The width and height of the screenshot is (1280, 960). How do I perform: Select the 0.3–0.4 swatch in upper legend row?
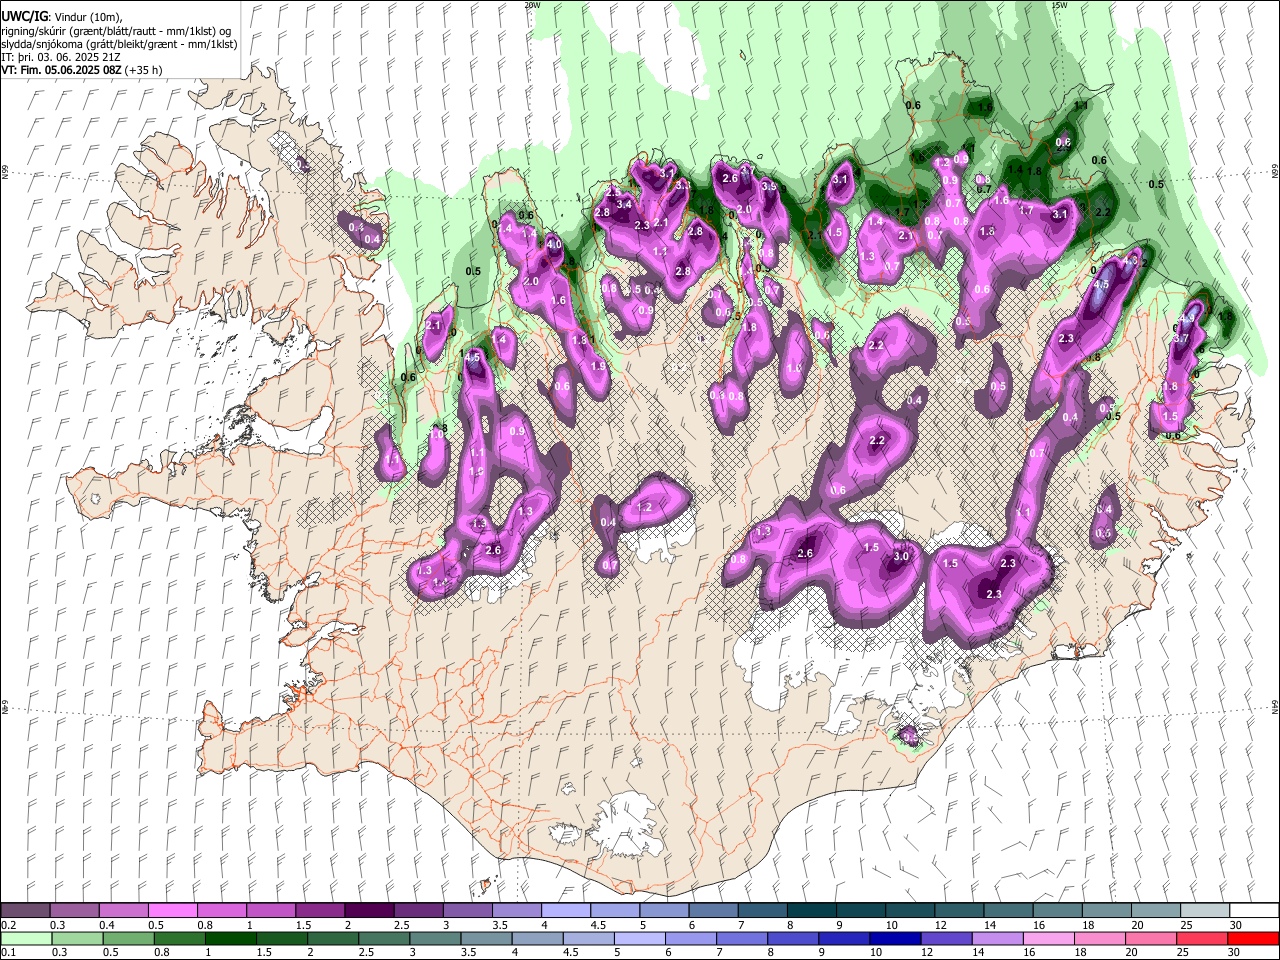[x=74, y=910]
